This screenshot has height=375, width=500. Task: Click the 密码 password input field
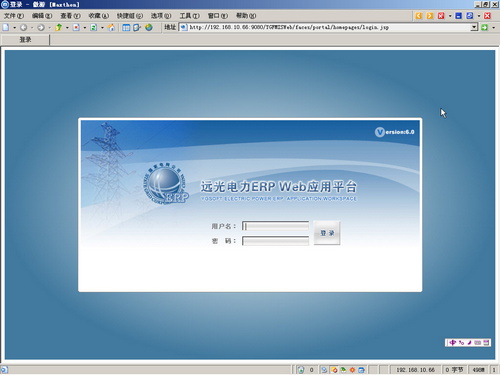275,241
